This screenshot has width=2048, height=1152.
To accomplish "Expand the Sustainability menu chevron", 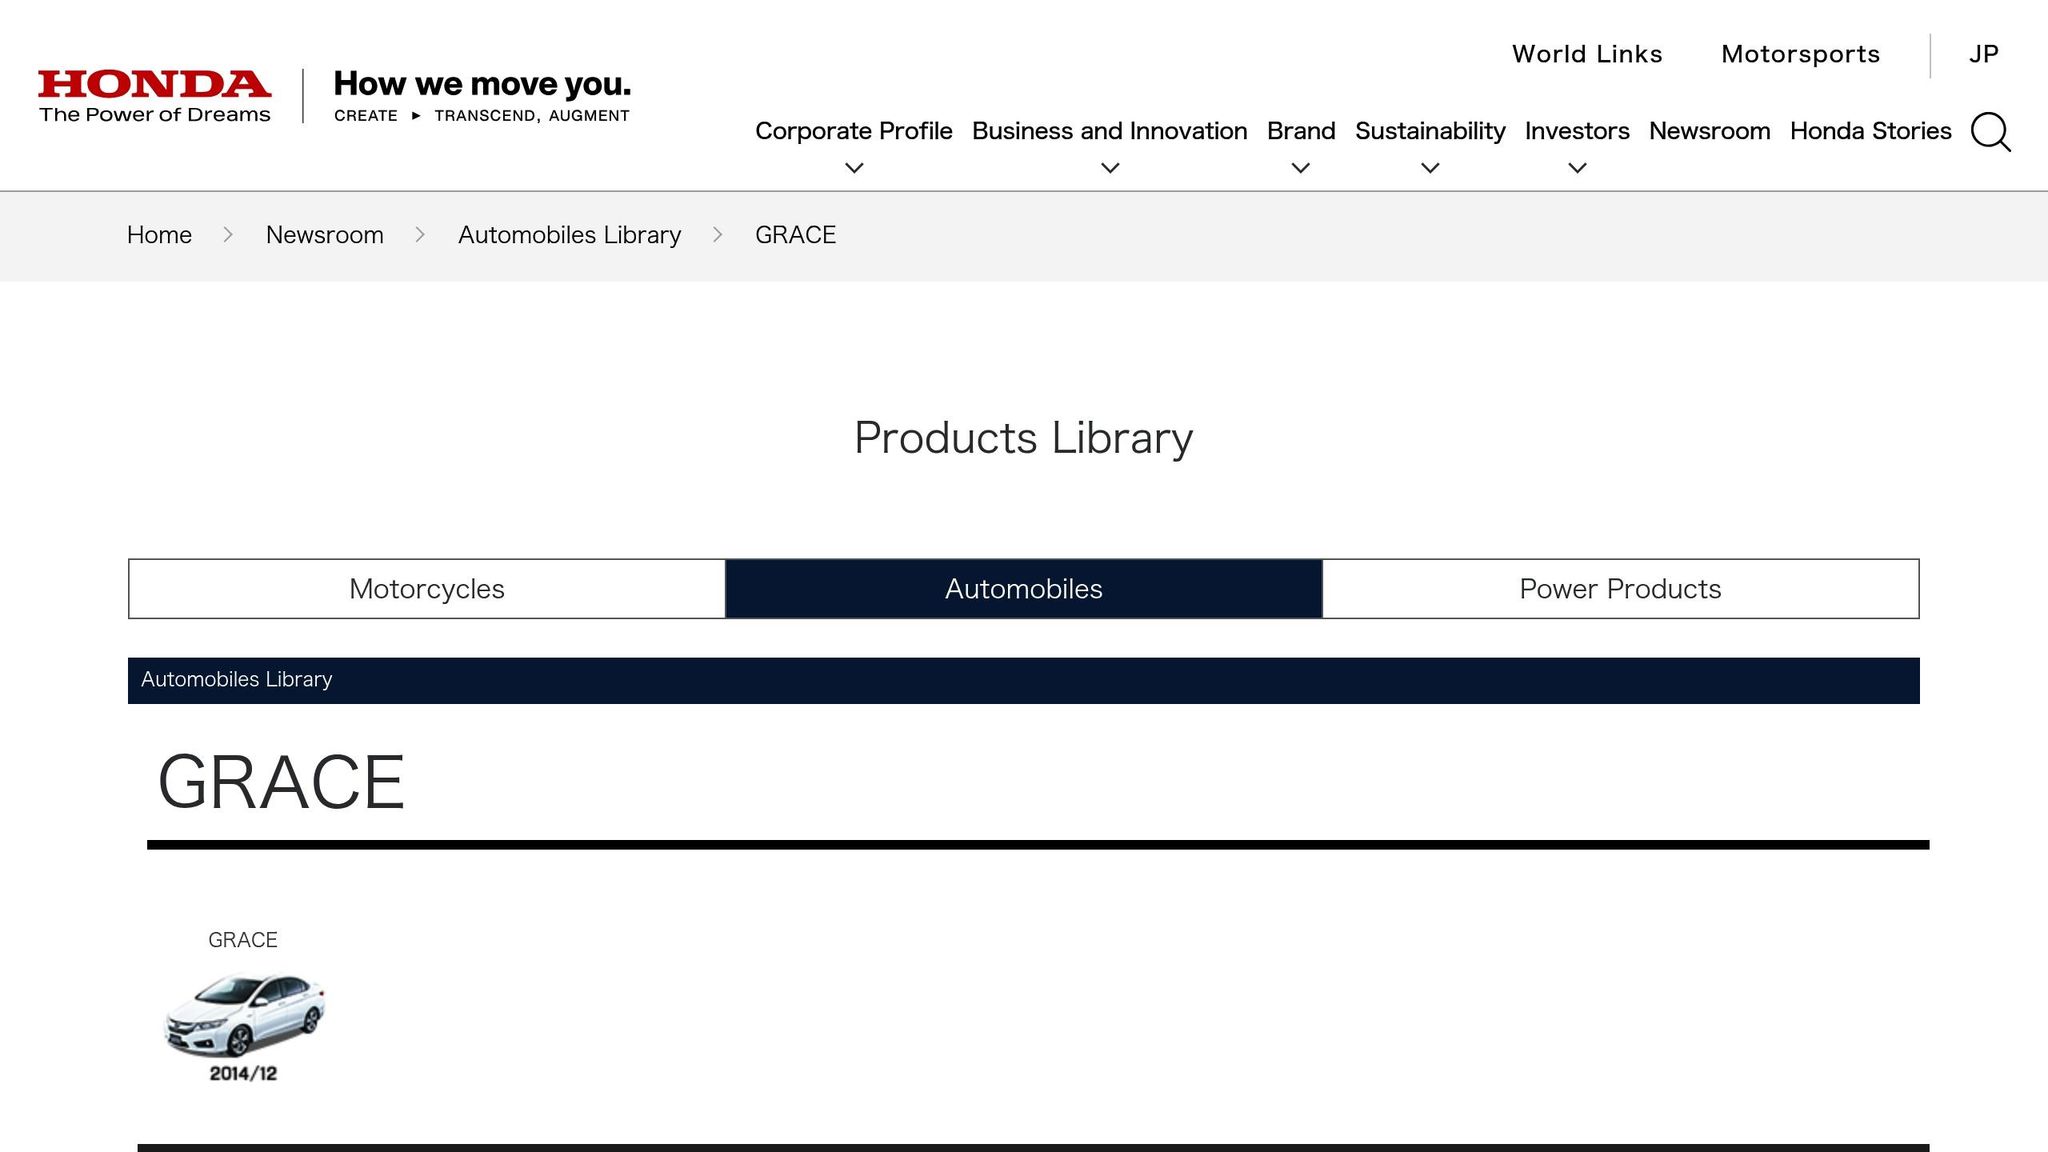I will (1430, 168).
